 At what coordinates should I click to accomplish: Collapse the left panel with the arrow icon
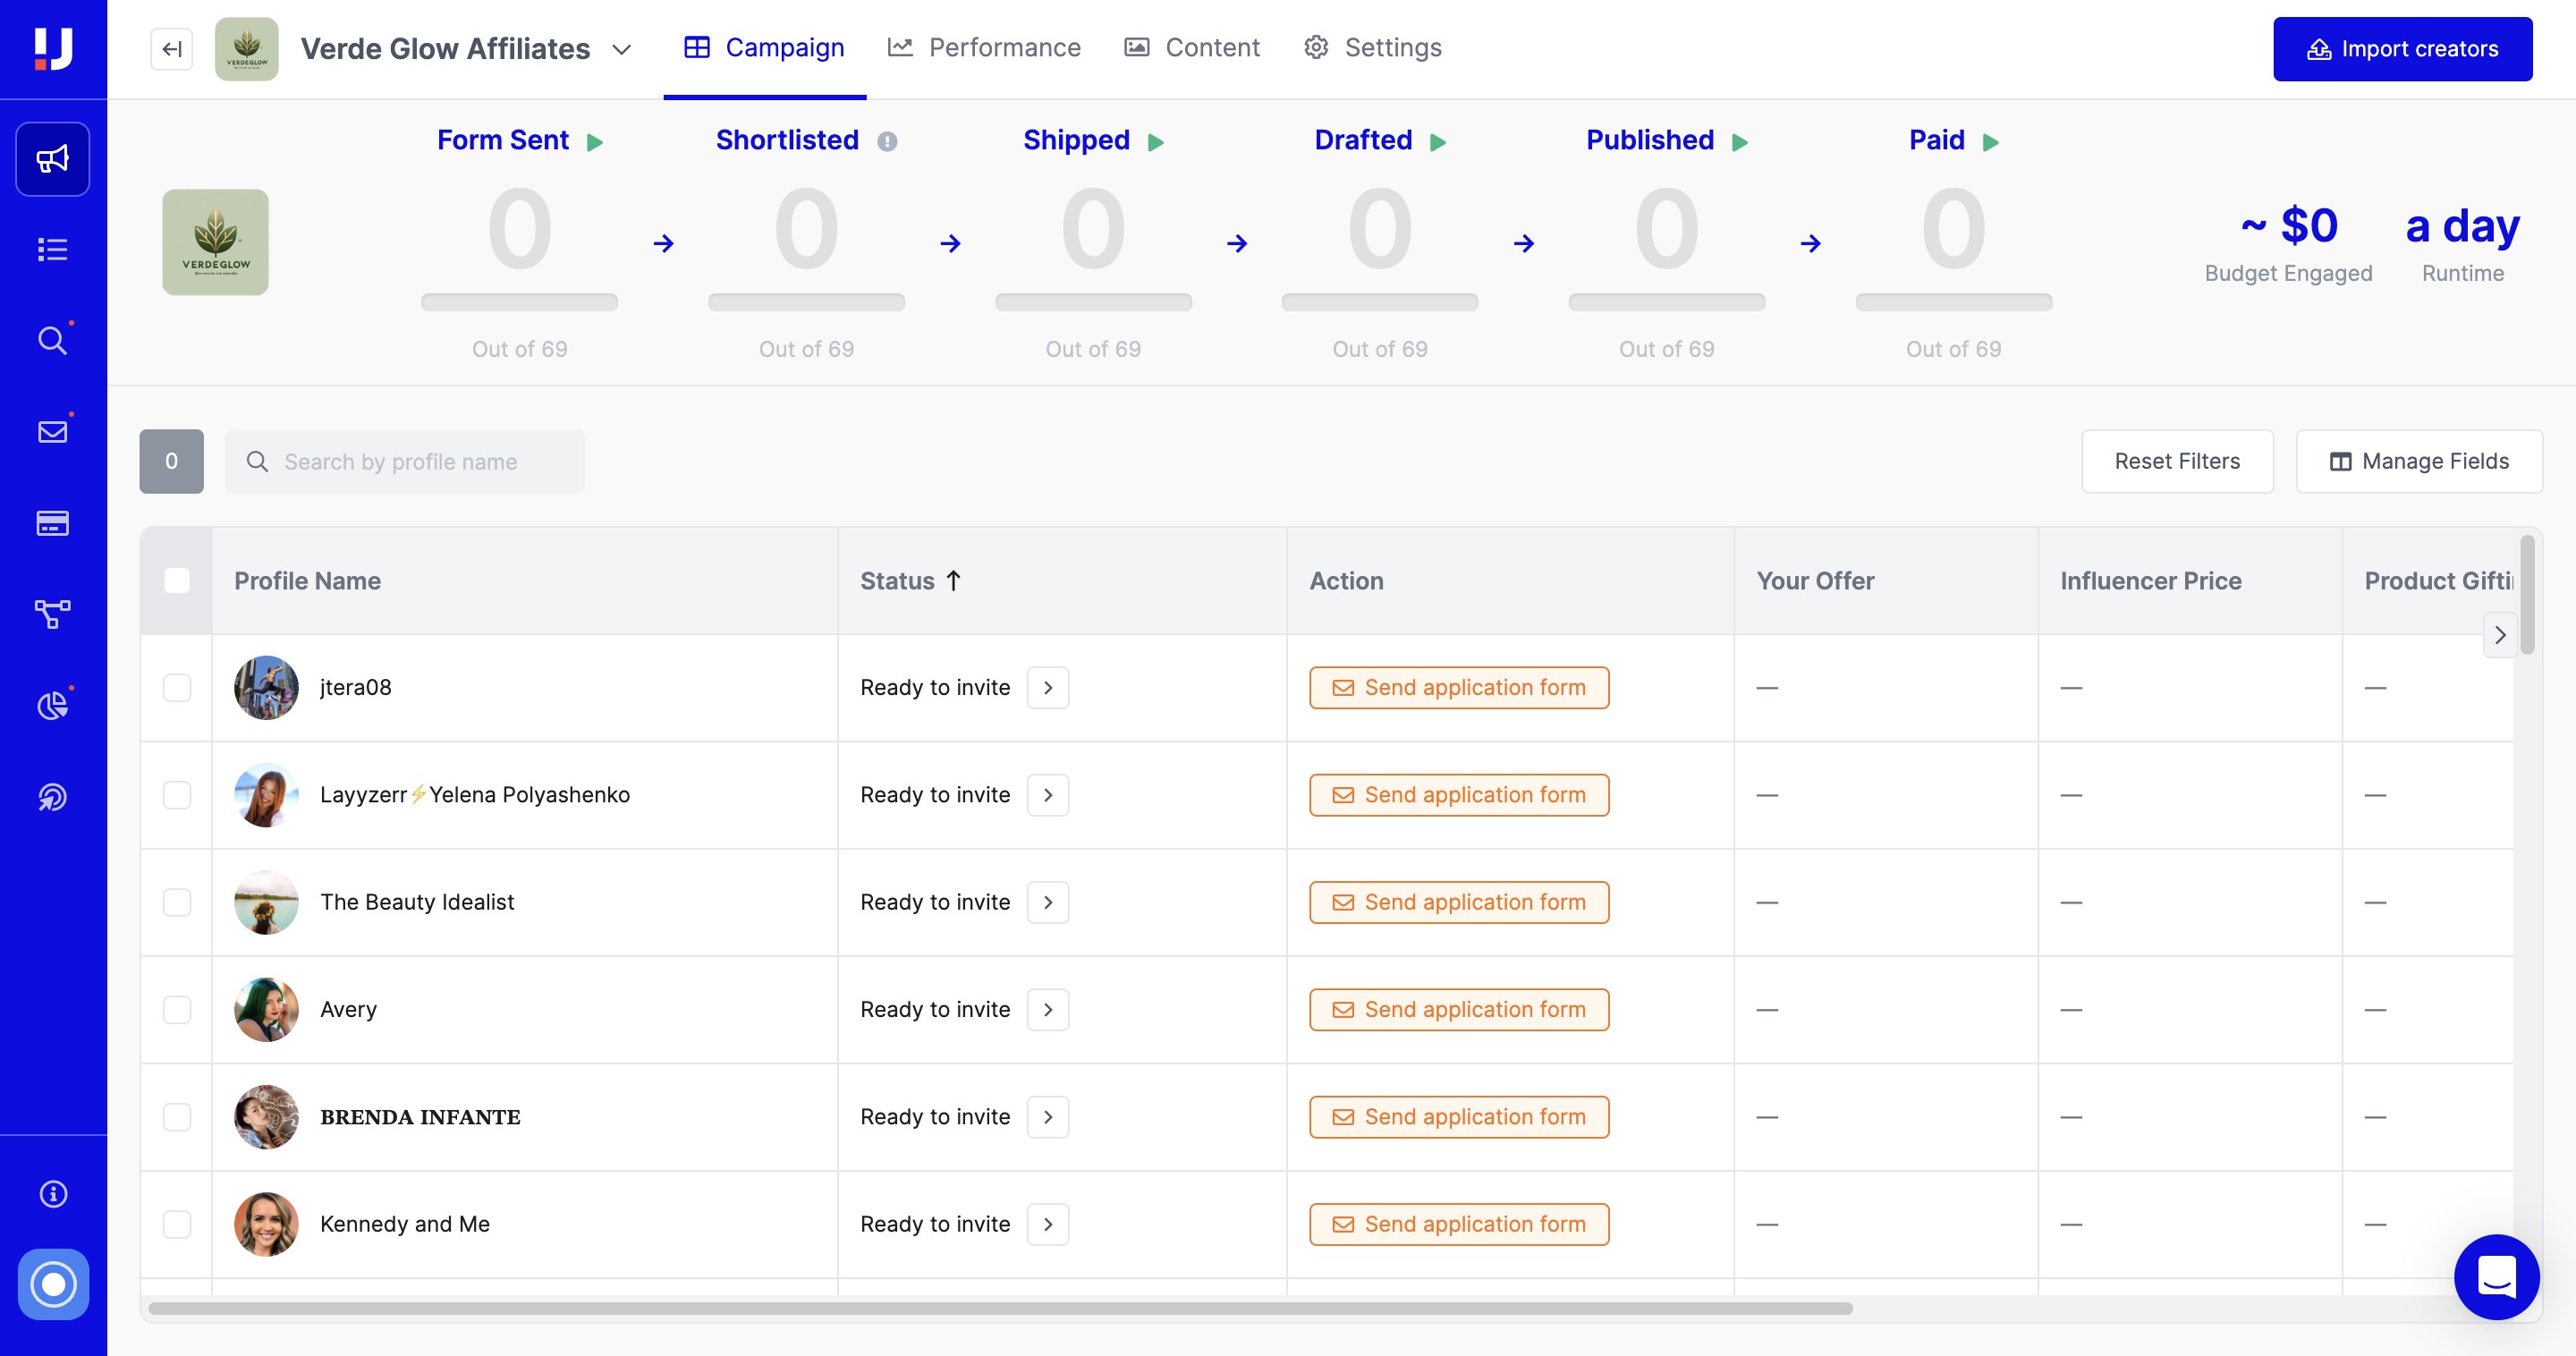point(171,48)
